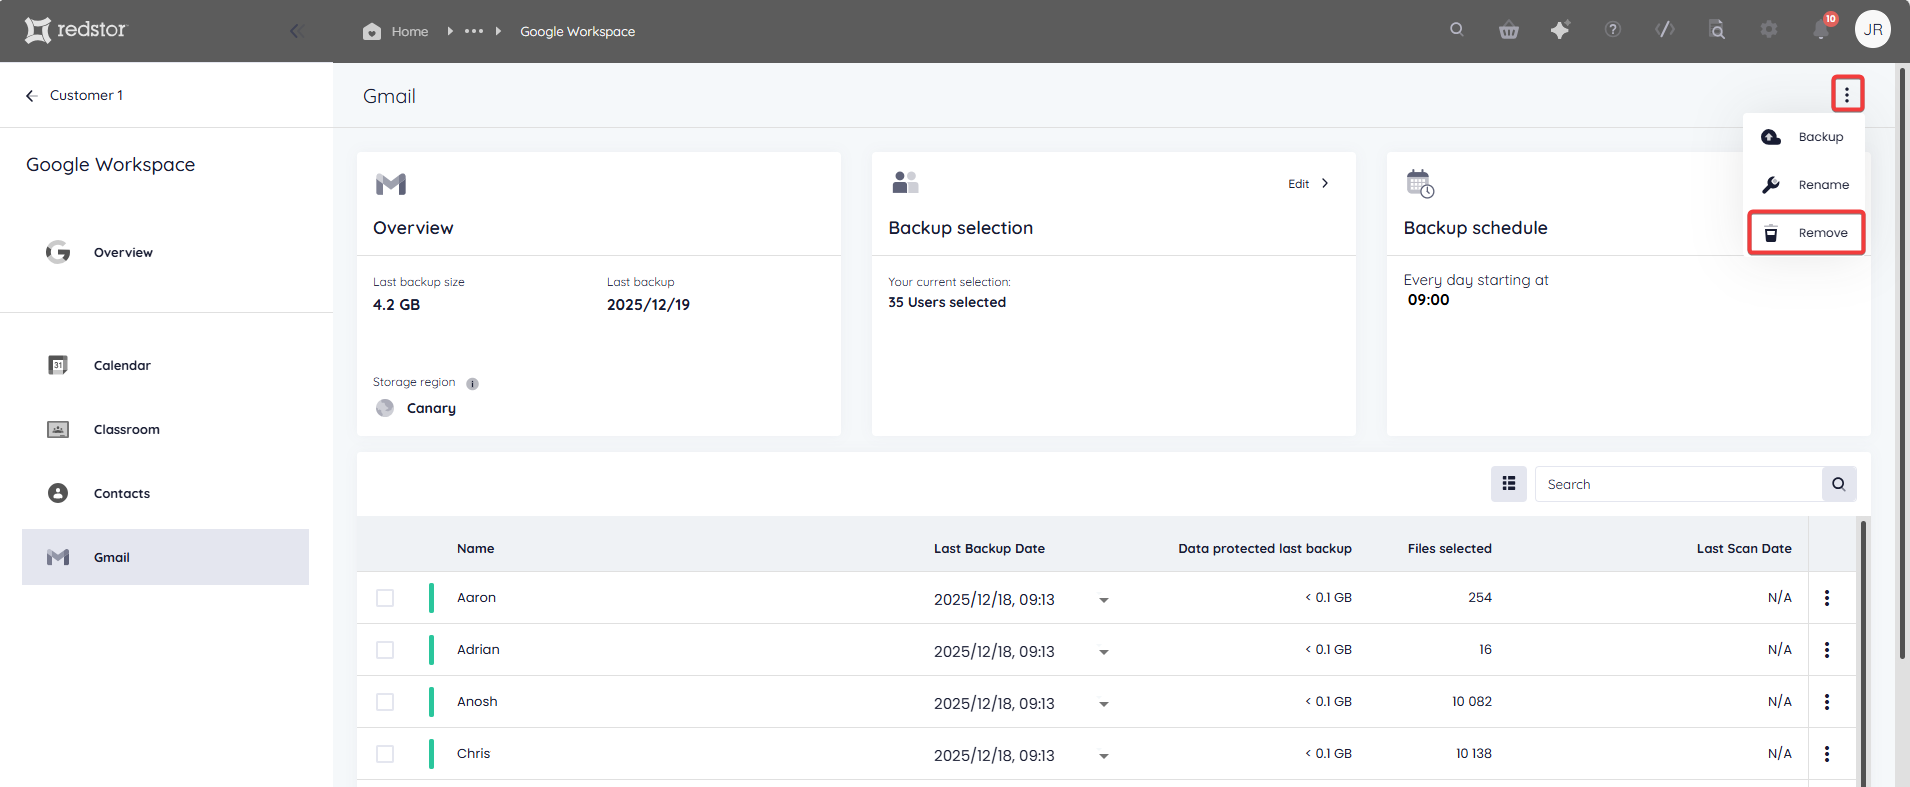Click the page vertical scrollbar
Screen dimensions: 1910x787
pos(1902,363)
